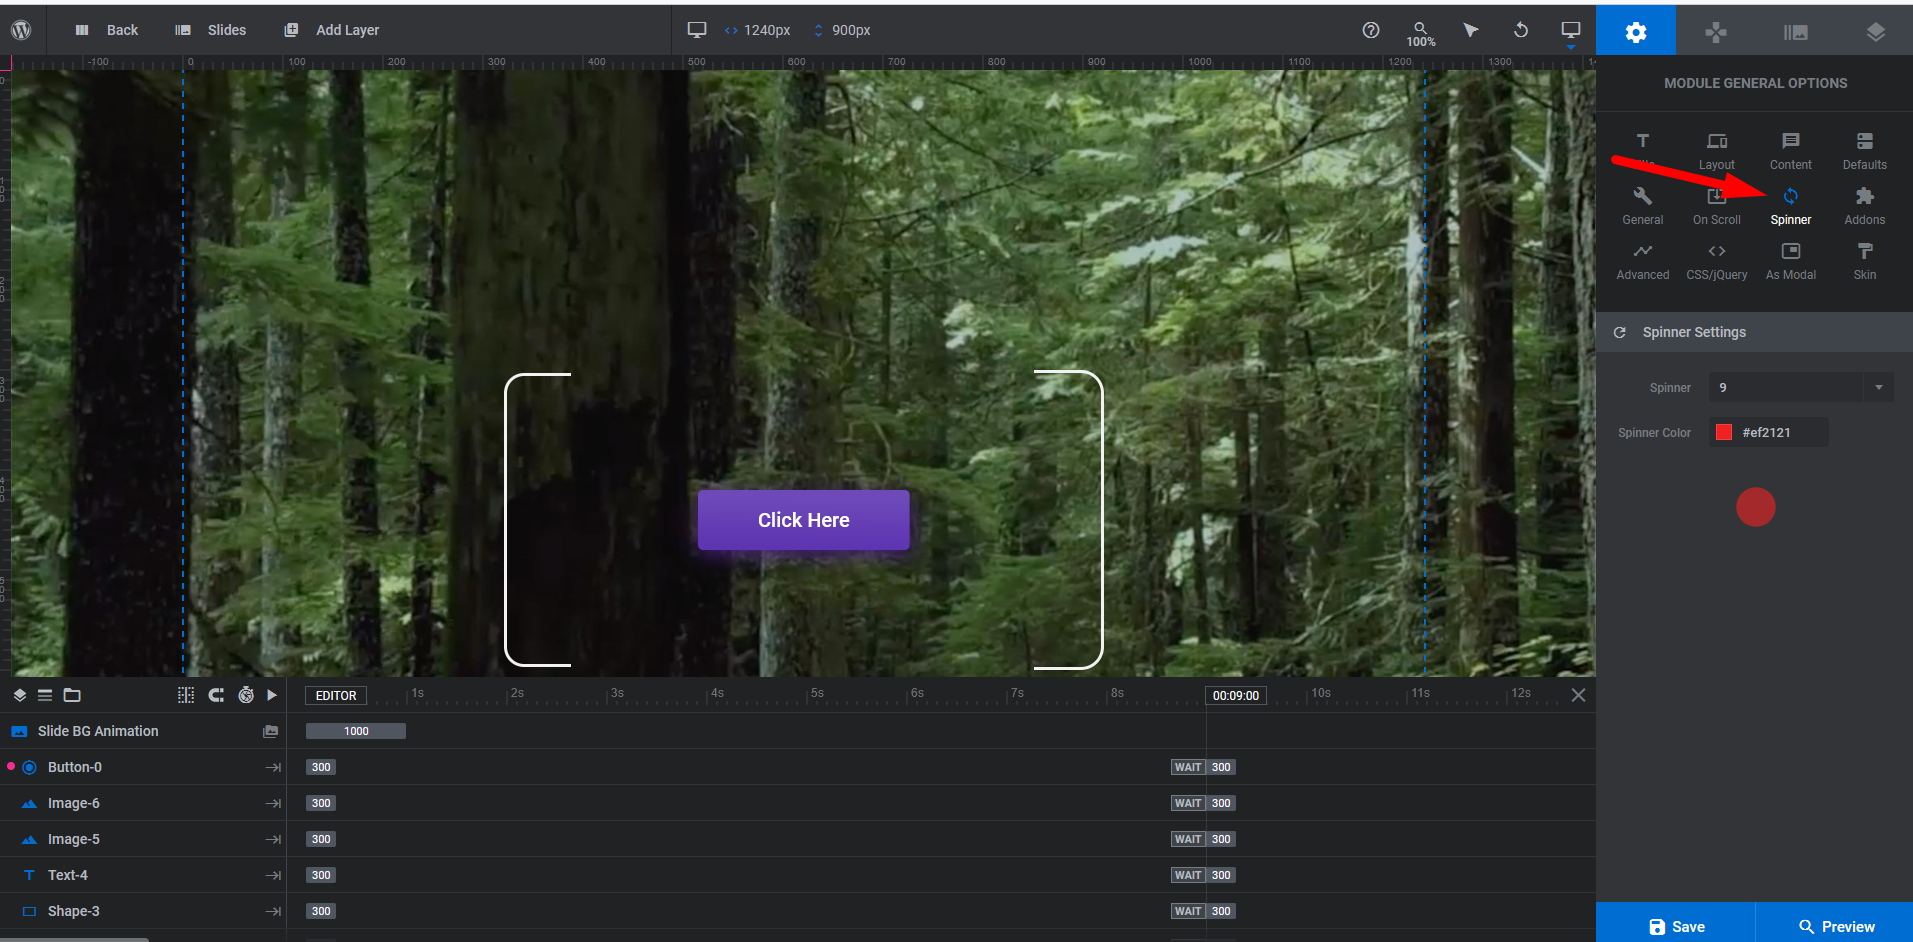Click the 1000 Slide BG Animation frame
The image size is (1913, 942).
(356, 731)
